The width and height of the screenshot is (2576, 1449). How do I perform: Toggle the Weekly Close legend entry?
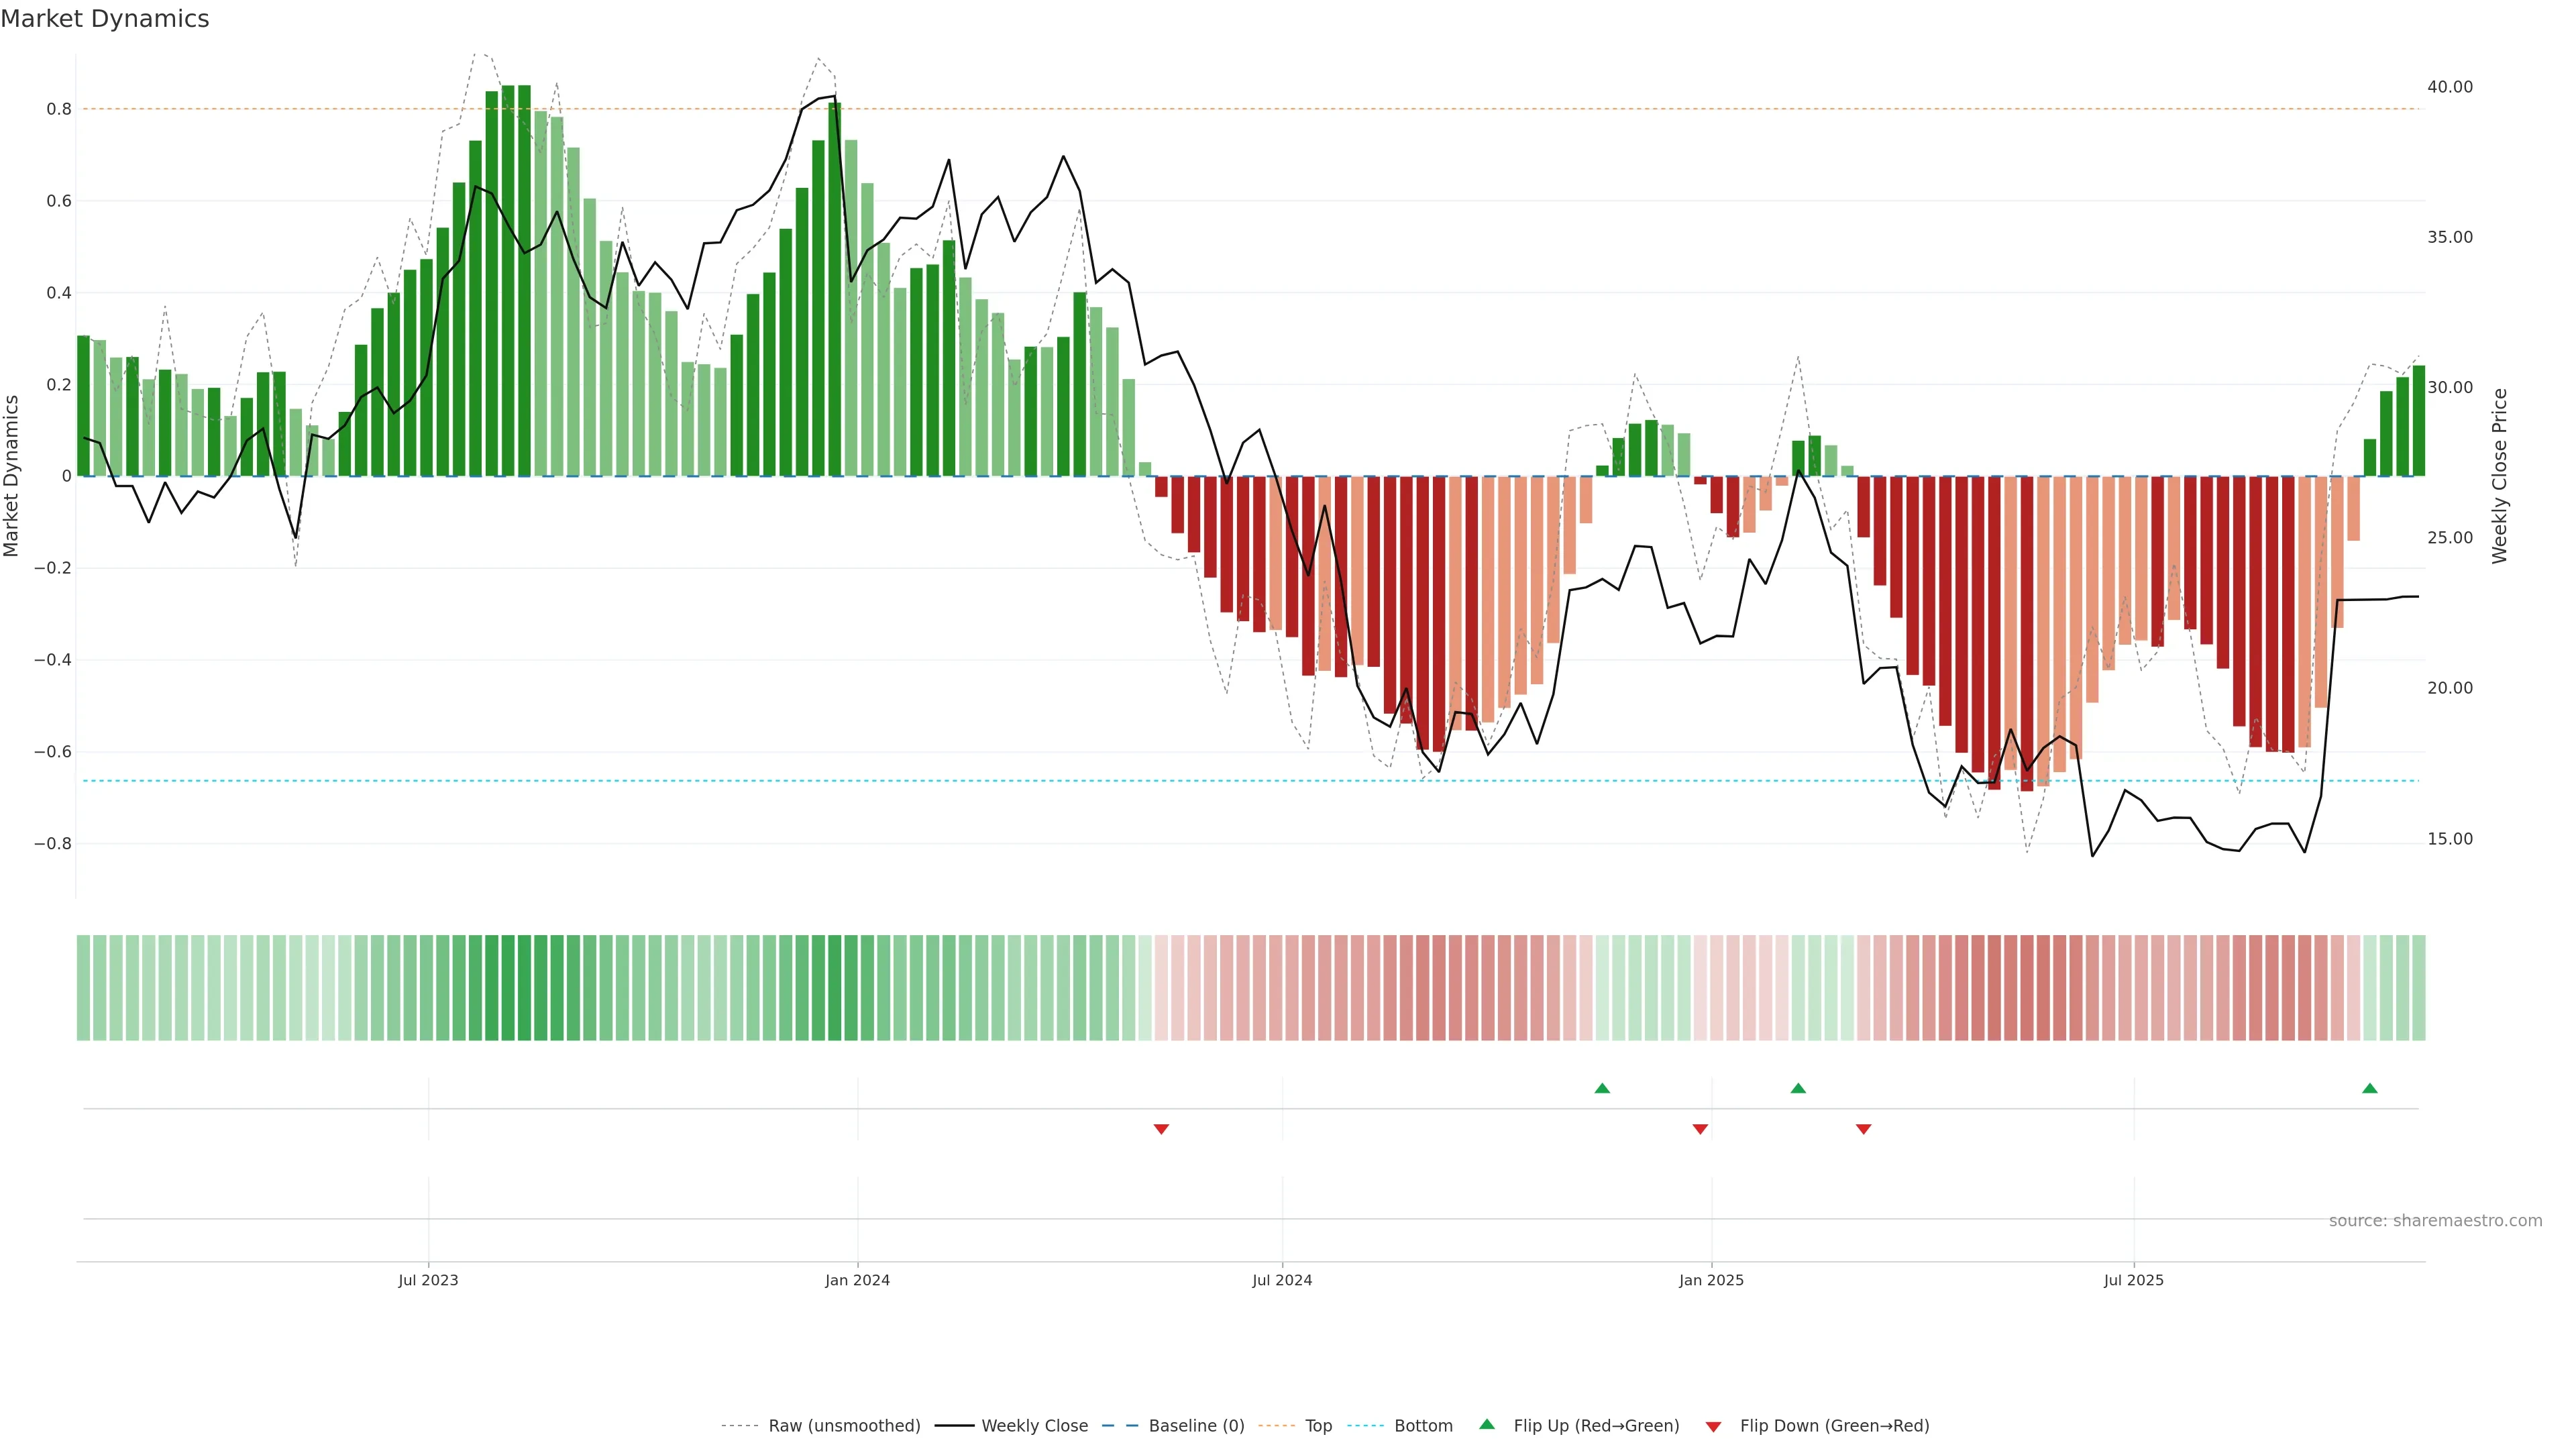point(1034,1426)
